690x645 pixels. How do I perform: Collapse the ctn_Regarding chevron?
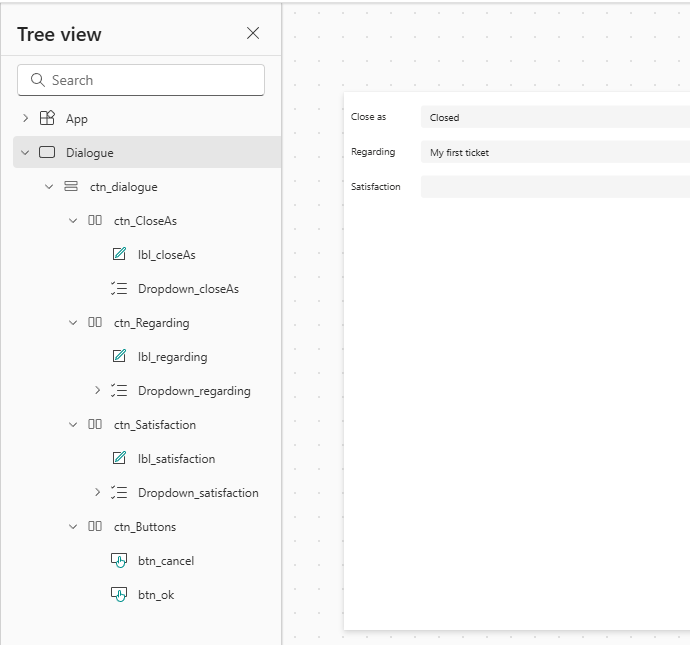coord(73,322)
